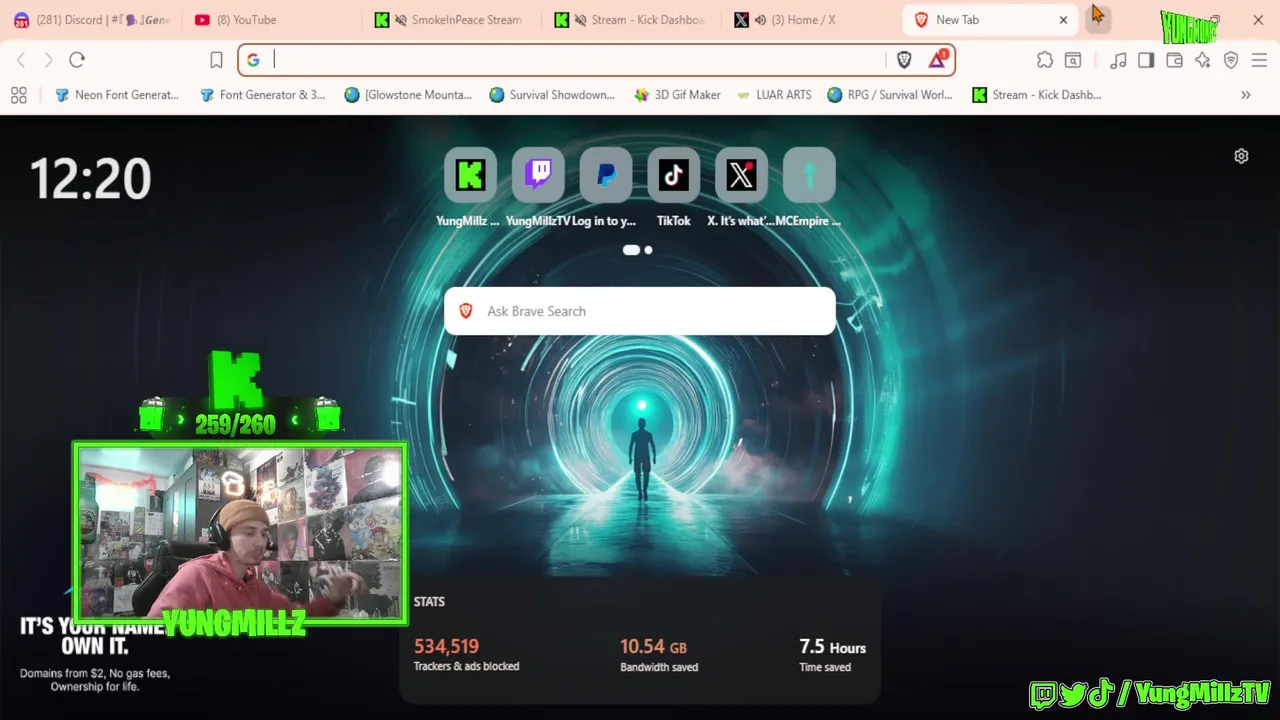Open 3D Gif Maker bookmark
The height and width of the screenshot is (720, 1280).
click(x=677, y=95)
